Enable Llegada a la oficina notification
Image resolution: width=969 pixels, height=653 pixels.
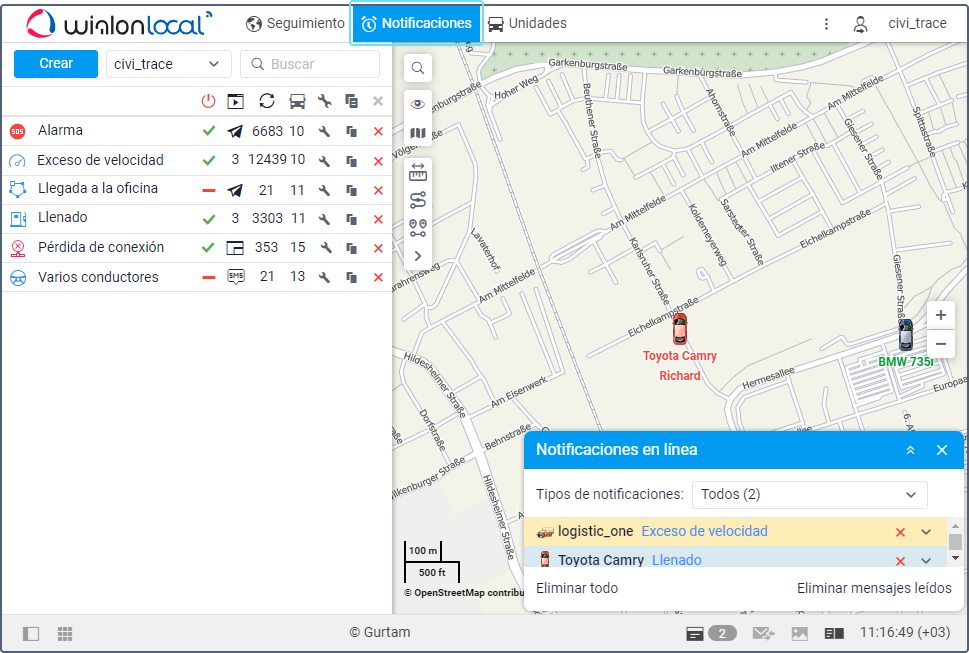pyautogui.click(x=208, y=190)
